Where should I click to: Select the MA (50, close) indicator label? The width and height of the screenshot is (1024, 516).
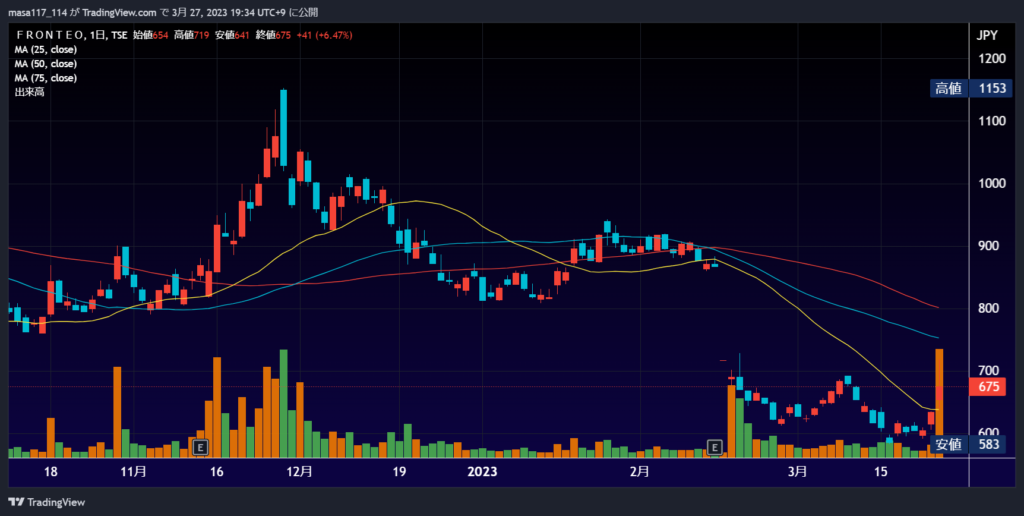pos(46,64)
